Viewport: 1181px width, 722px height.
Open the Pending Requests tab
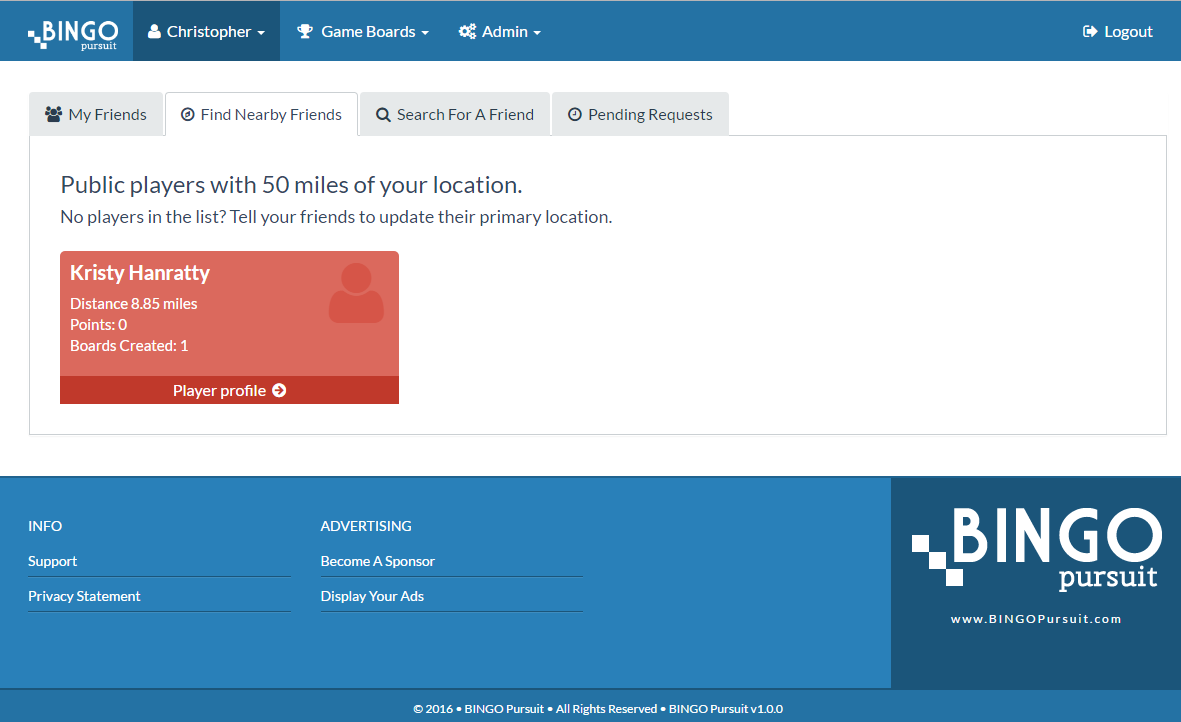pos(640,115)
